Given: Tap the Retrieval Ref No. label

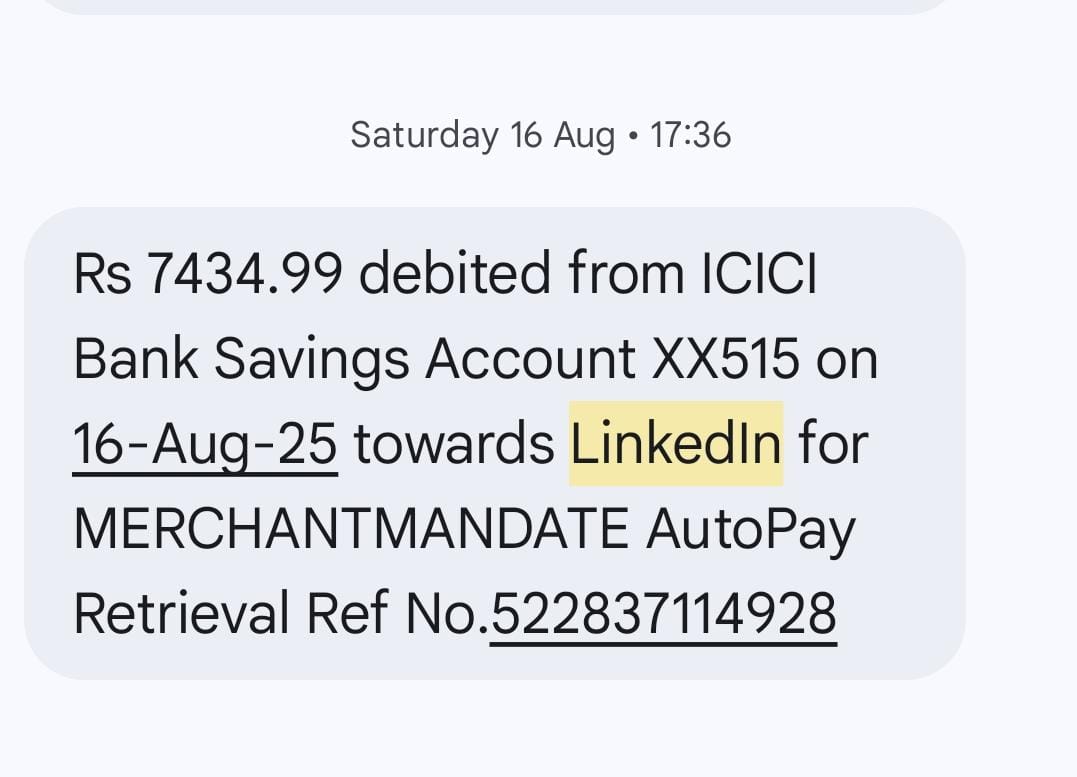Looking at the screenshot, I should point(281,613).
